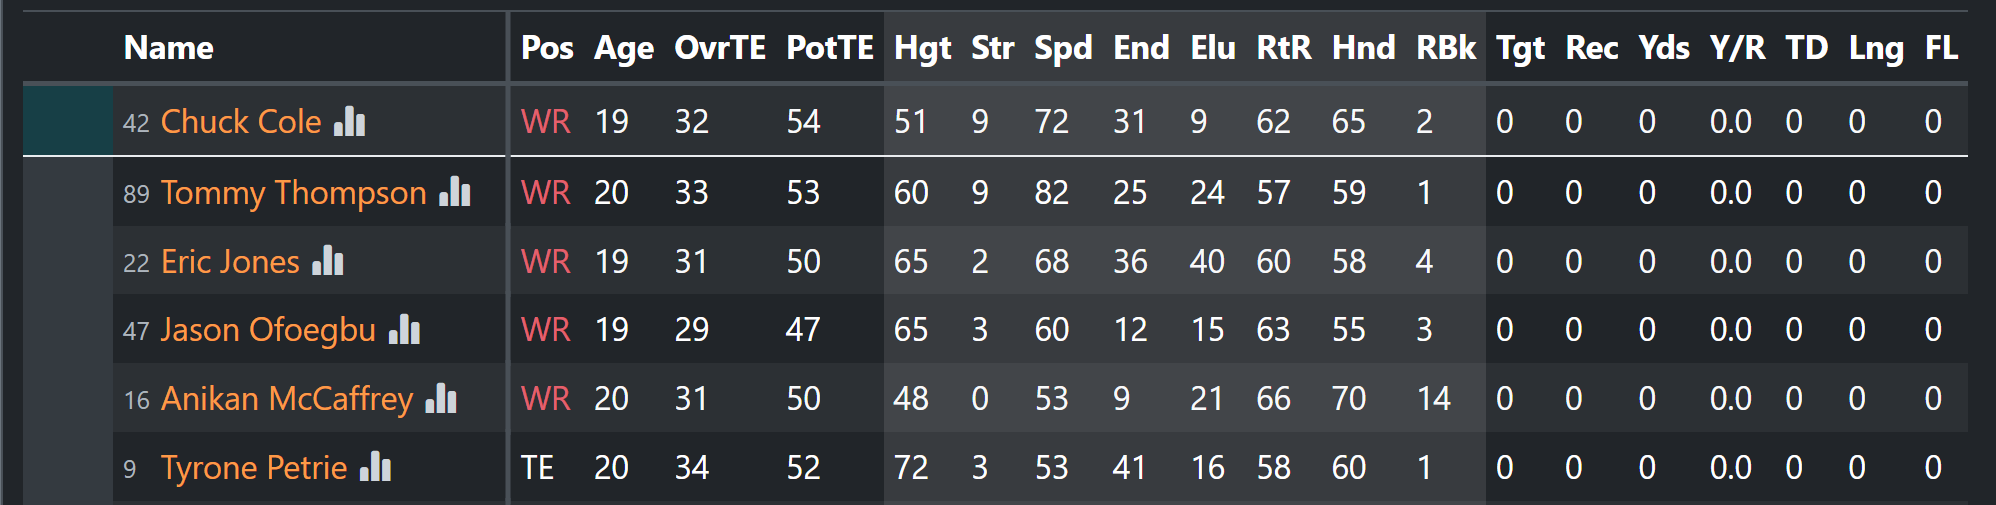The width and height of the screenshot is (1996, 505).
Task: Sort table by Name column
Action: [169, 48]
